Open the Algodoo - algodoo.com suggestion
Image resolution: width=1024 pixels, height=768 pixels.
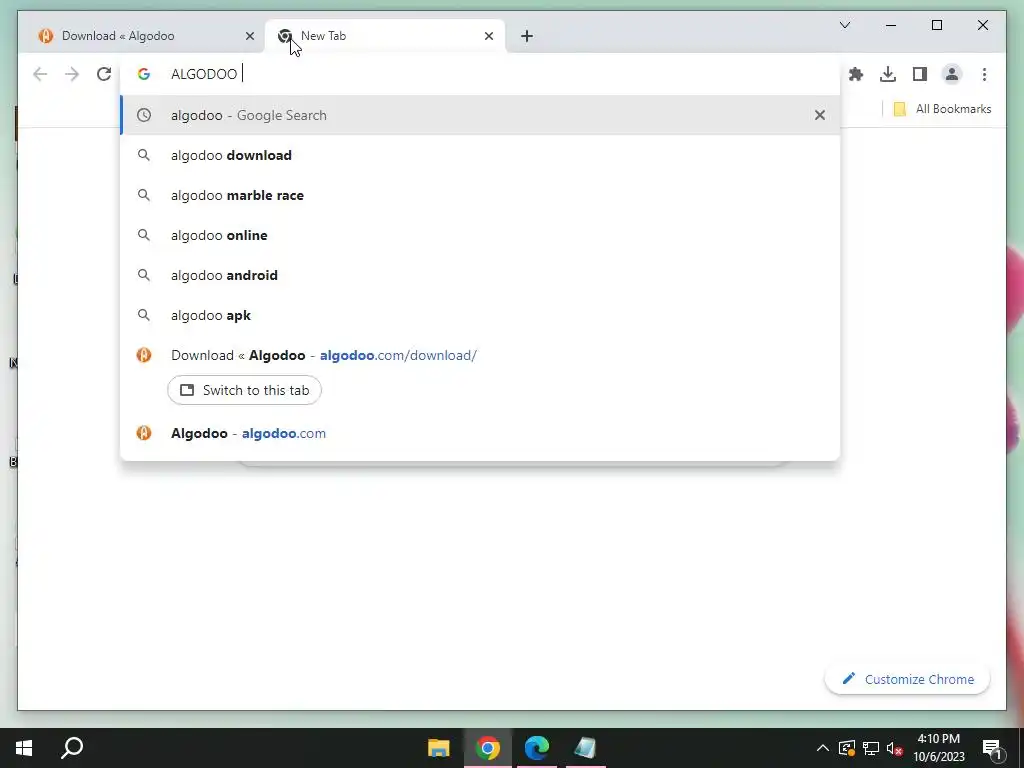point(480,433)
